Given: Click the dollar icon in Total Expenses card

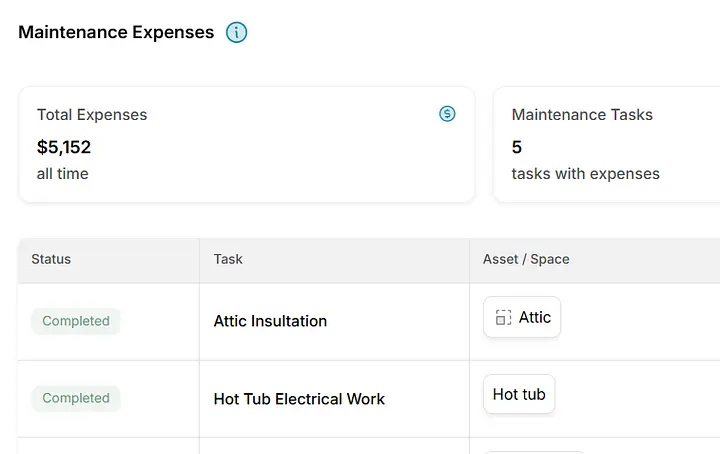Looking at the screenshot, I should tap(447, 114).
